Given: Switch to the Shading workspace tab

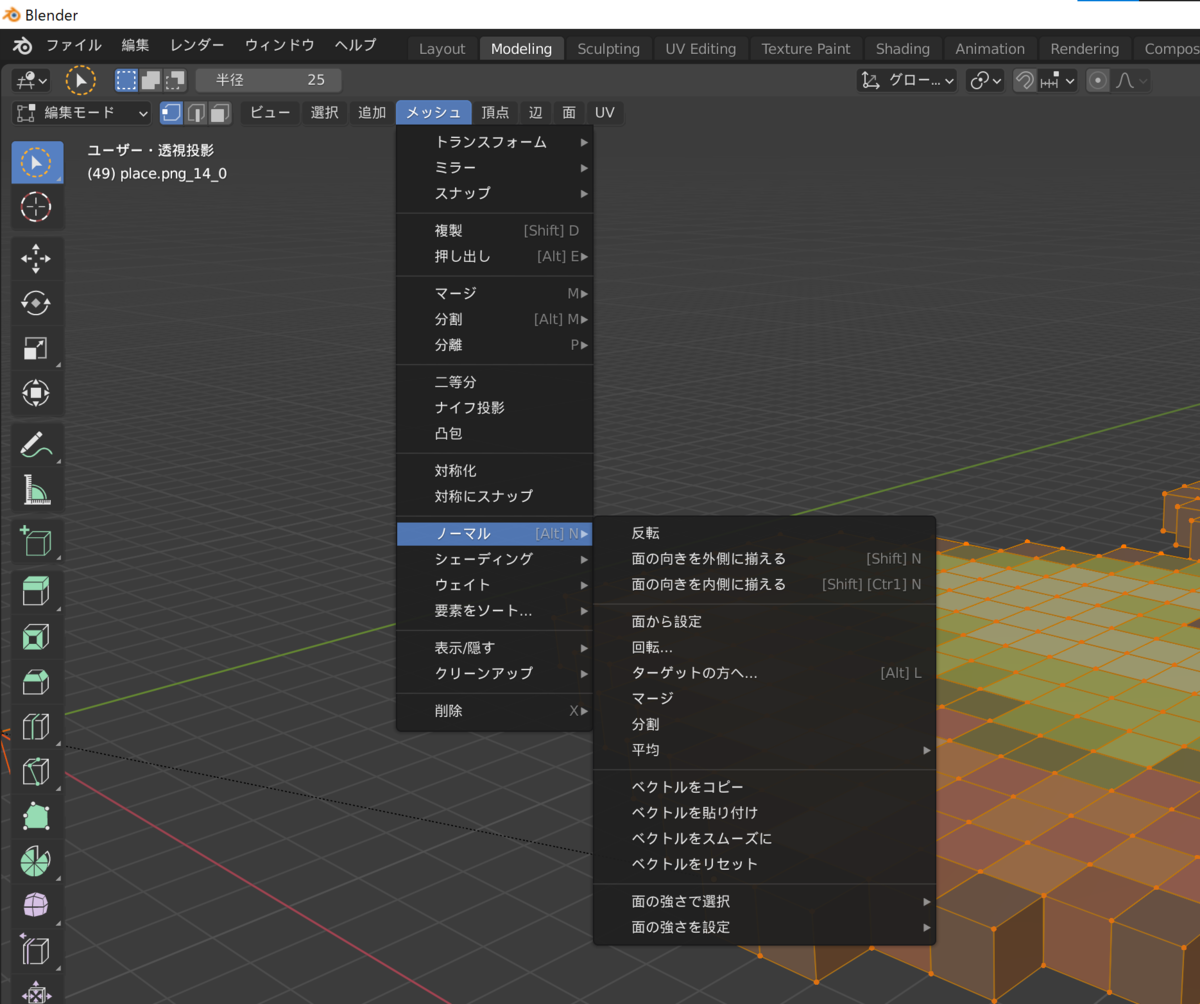Looking at the screenshot, I should coord(903,48).
